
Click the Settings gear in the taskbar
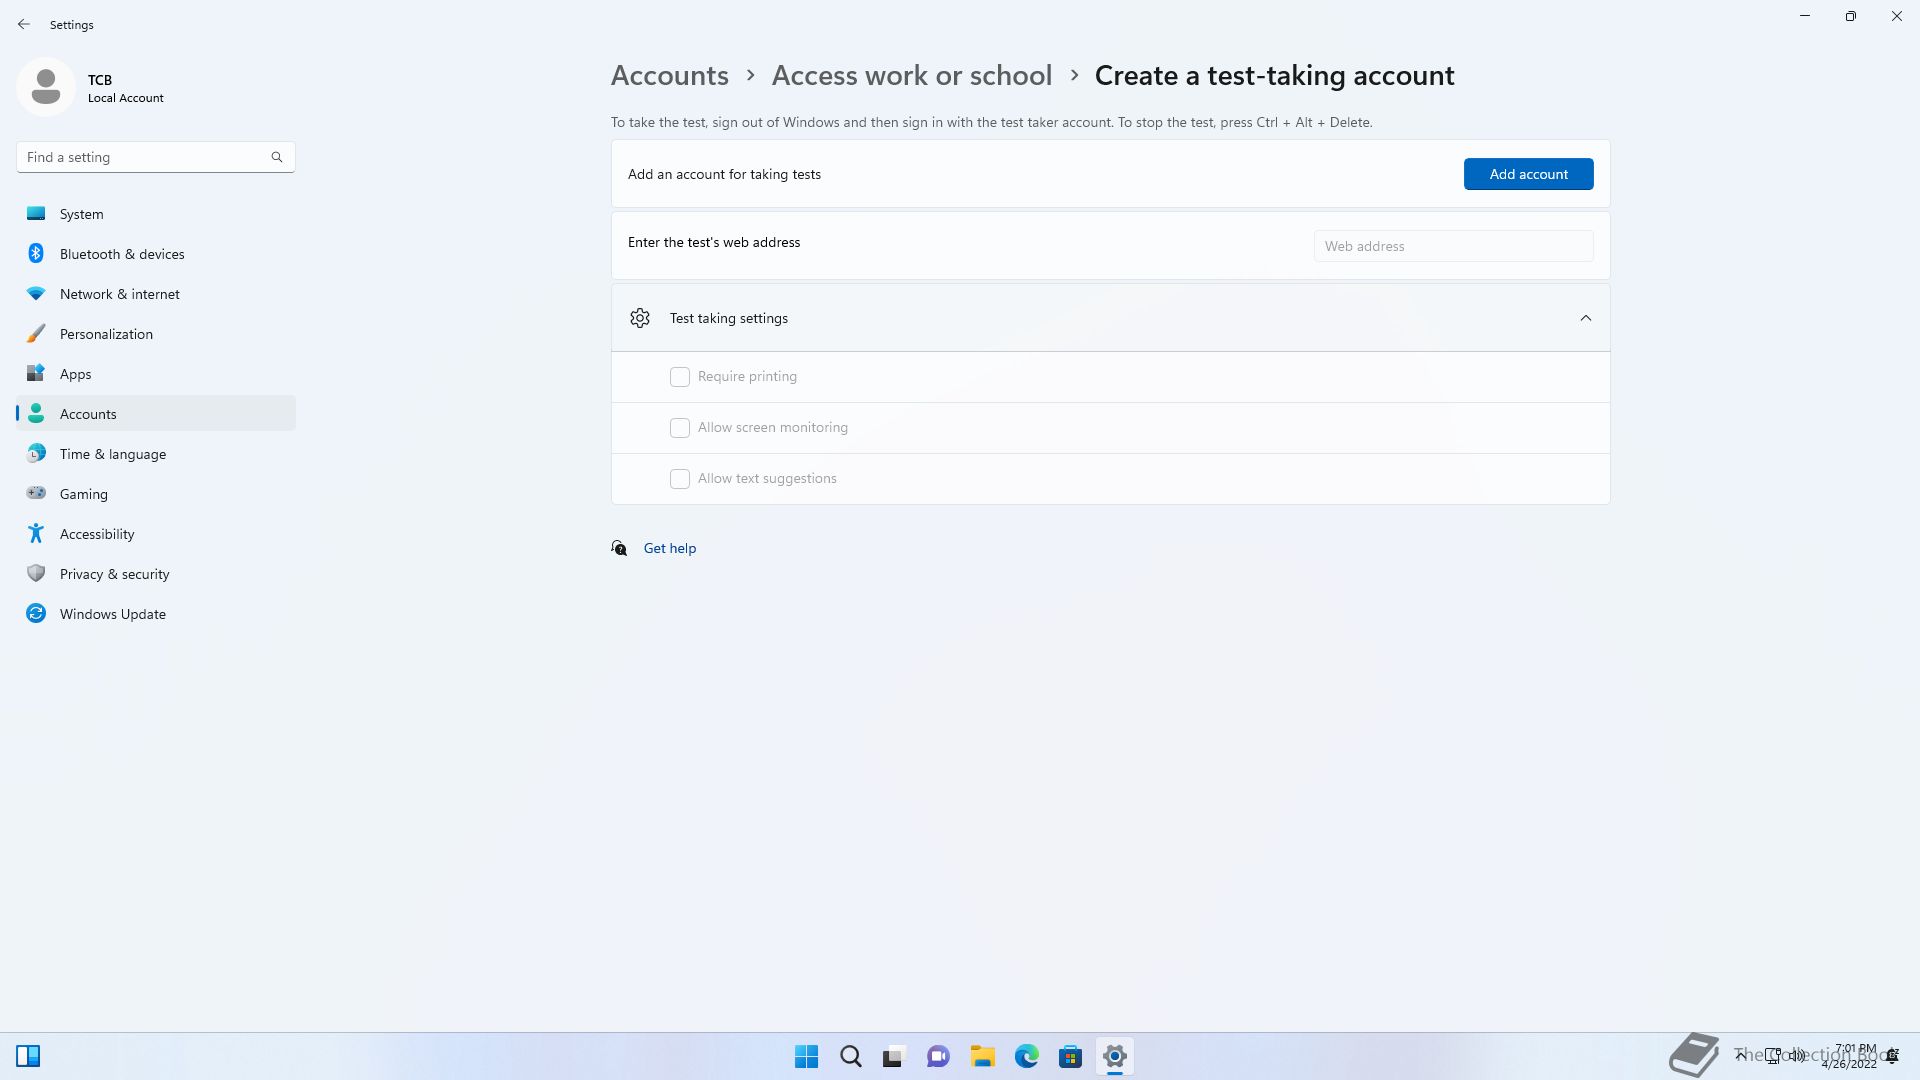point(1114,1056)
